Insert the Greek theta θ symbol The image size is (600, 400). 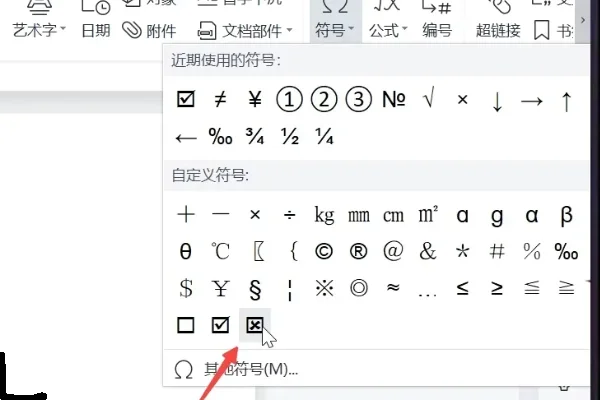pos(186,251)
